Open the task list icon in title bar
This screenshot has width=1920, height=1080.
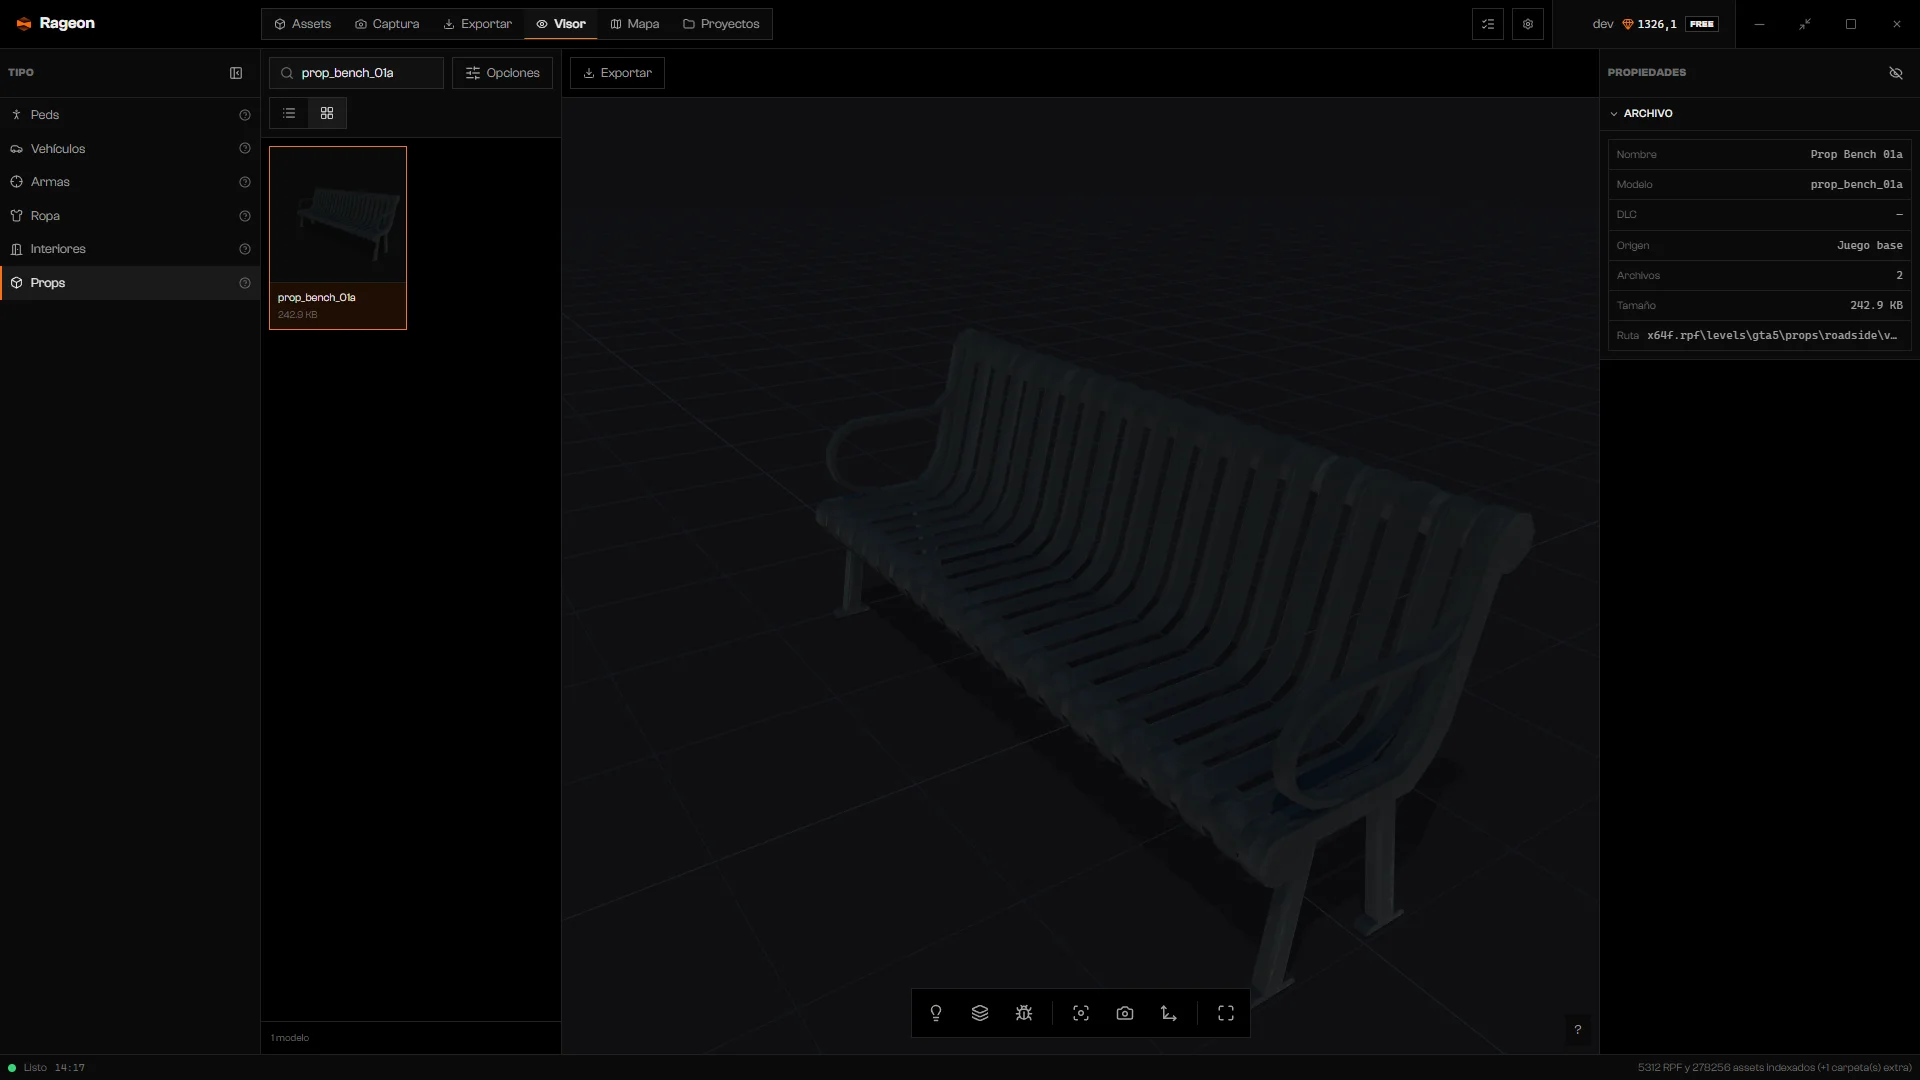pos(1488,24)
